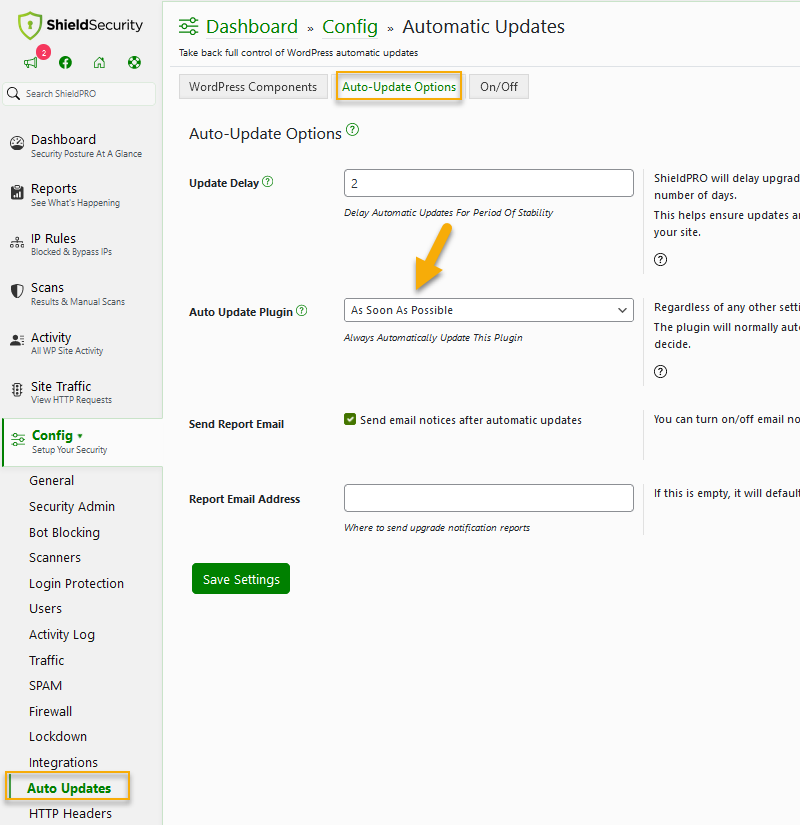Expand the Config menu arrow
The width and height of the screenshot is (800, 825).
[80, 436]
